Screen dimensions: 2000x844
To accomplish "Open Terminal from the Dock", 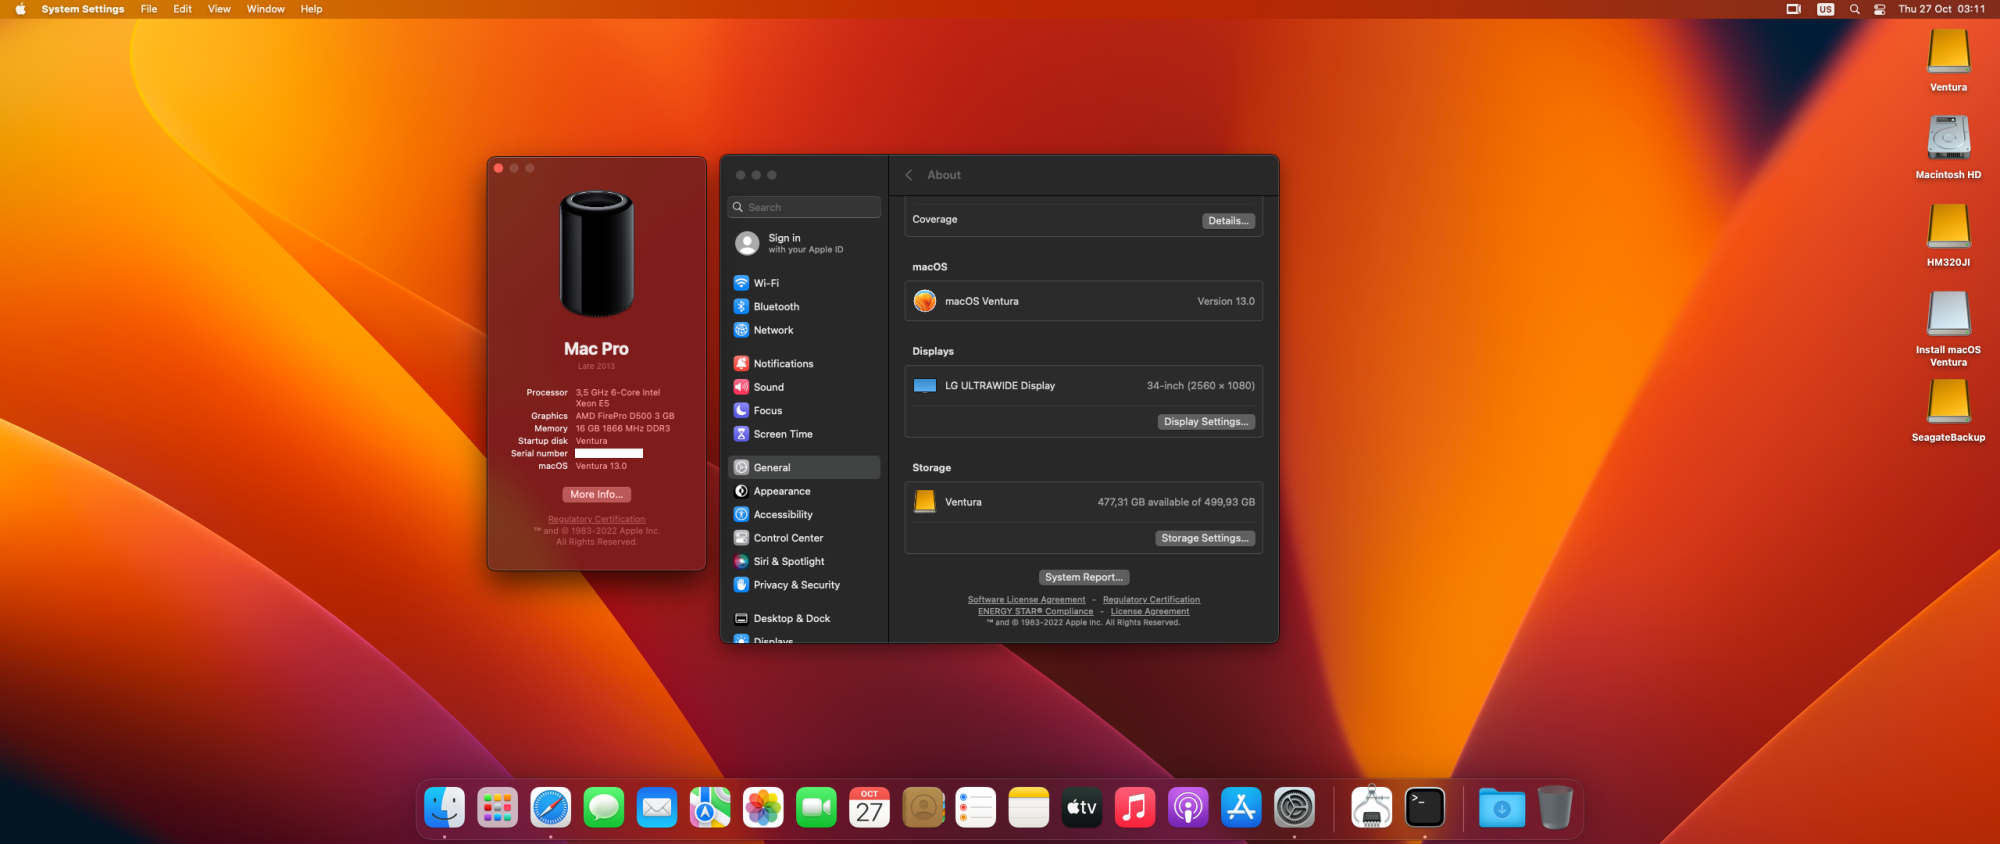I will [1425, 807].
